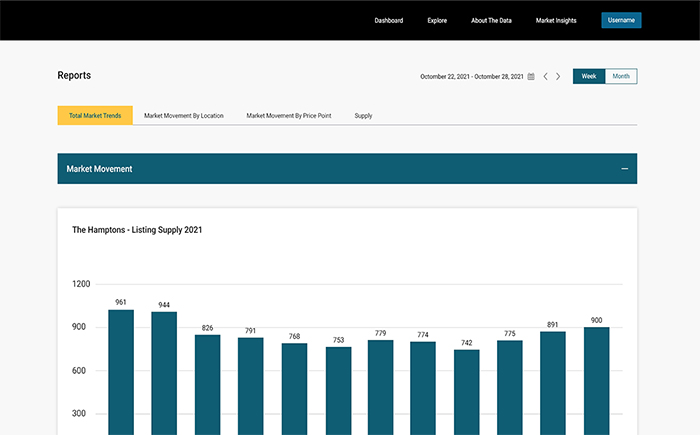
Task: Go to next week with right chevron
Action: coord(558,76)
